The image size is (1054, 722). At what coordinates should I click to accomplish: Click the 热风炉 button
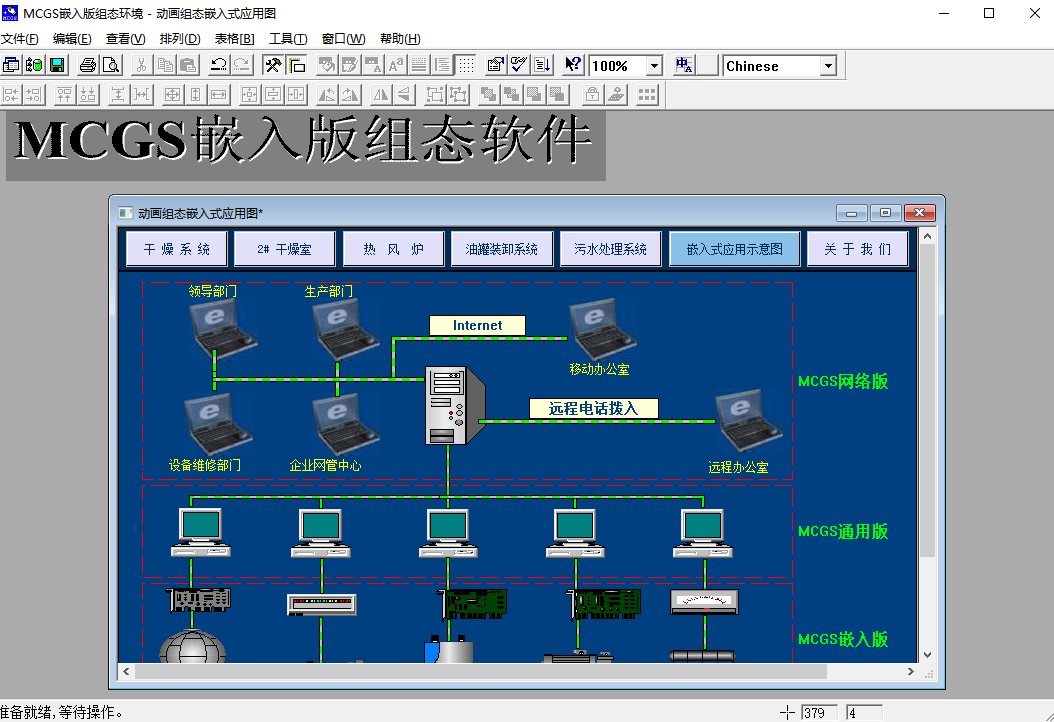pyautogui.click(x=394, y=249)
